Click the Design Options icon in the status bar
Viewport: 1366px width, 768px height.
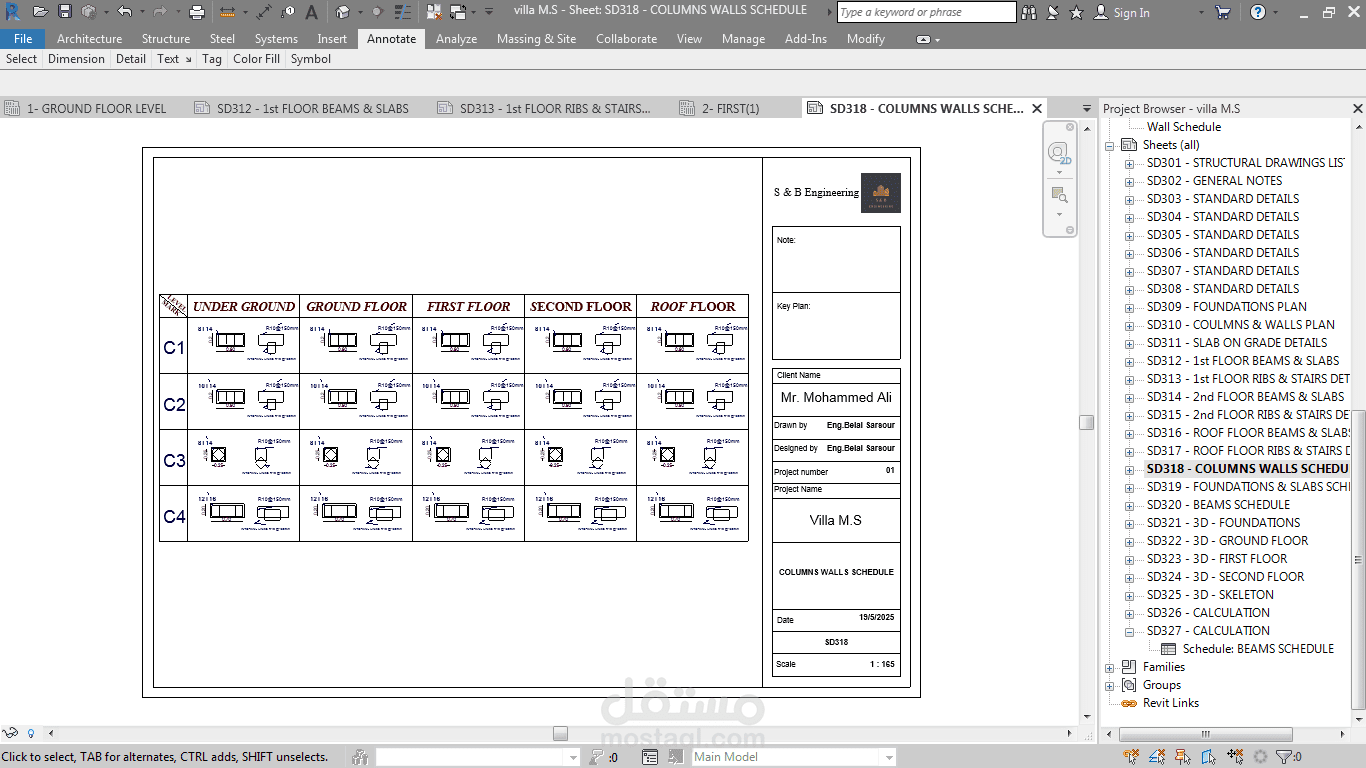click(x=650, y=757)
